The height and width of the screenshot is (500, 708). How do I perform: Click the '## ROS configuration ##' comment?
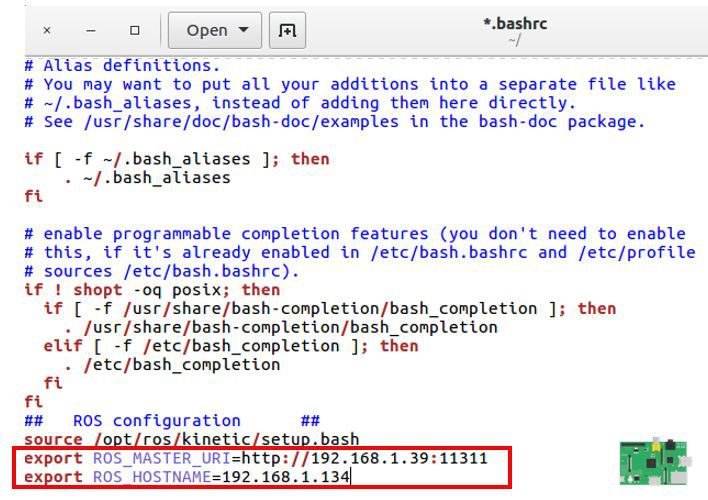172,421
